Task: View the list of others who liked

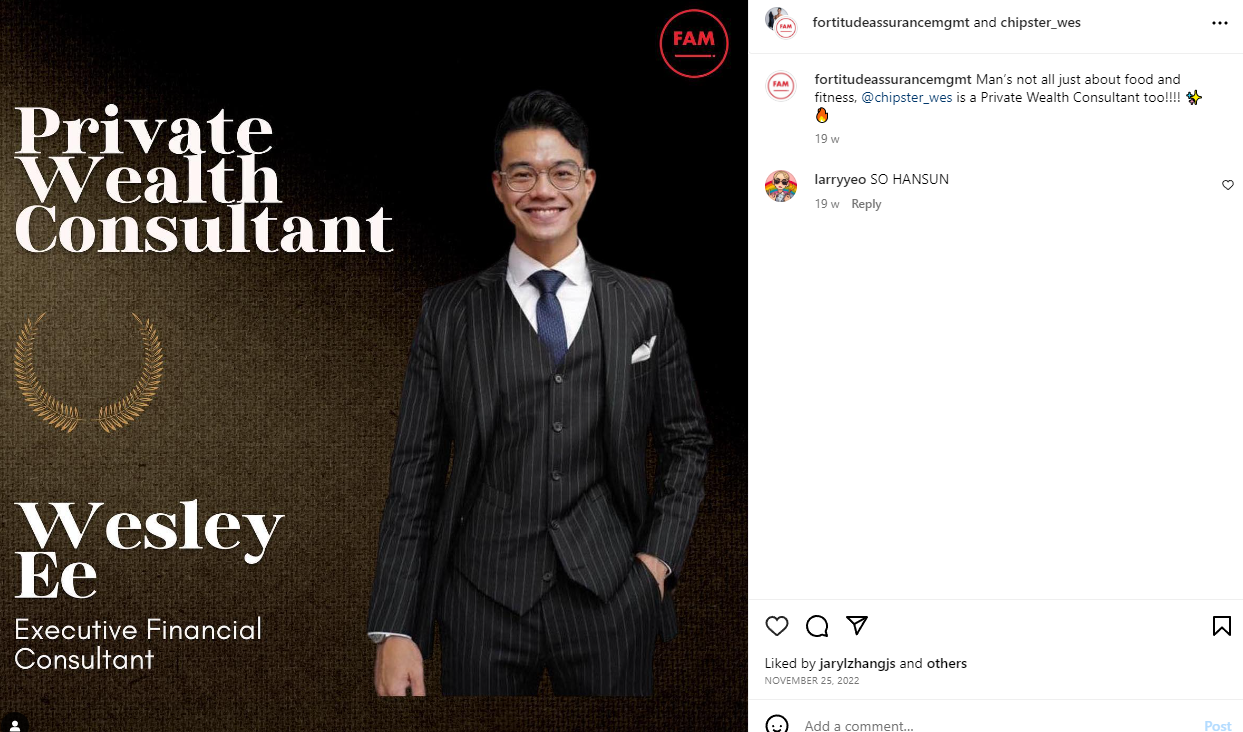Action: pyautogui.click(x=947, y=663)
